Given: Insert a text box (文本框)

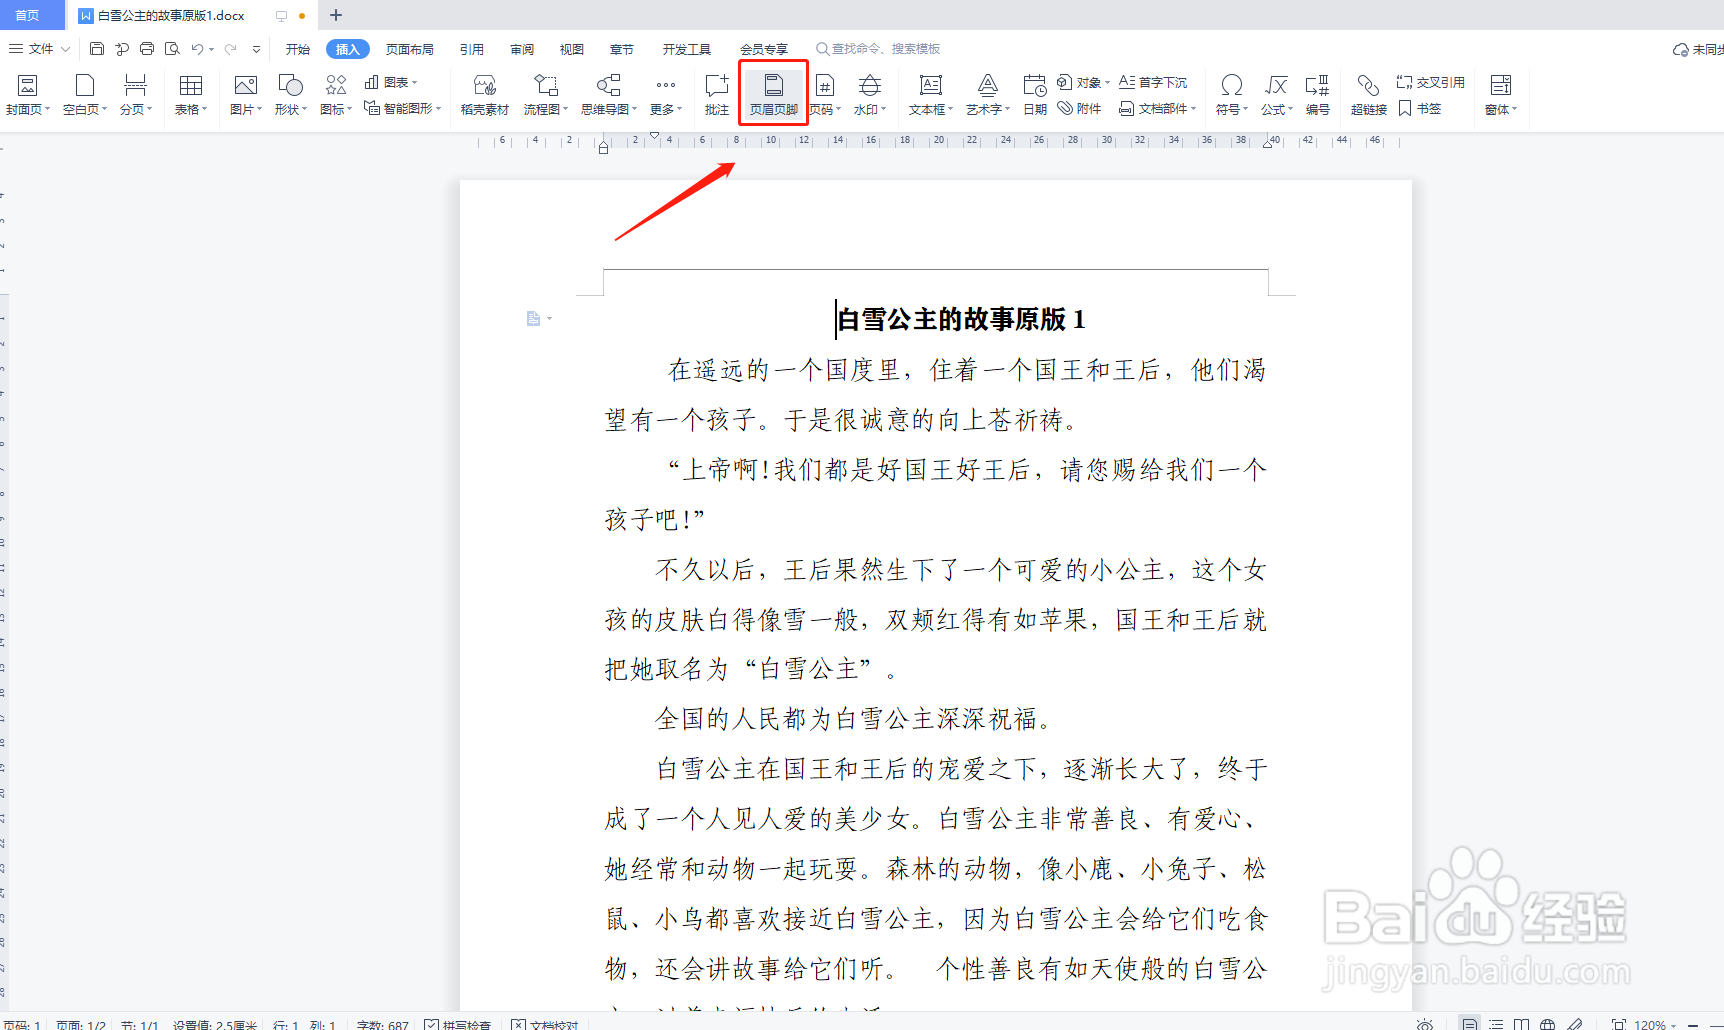Looking at the screenshot, I should pyautogui.click(x=931, y=95).
